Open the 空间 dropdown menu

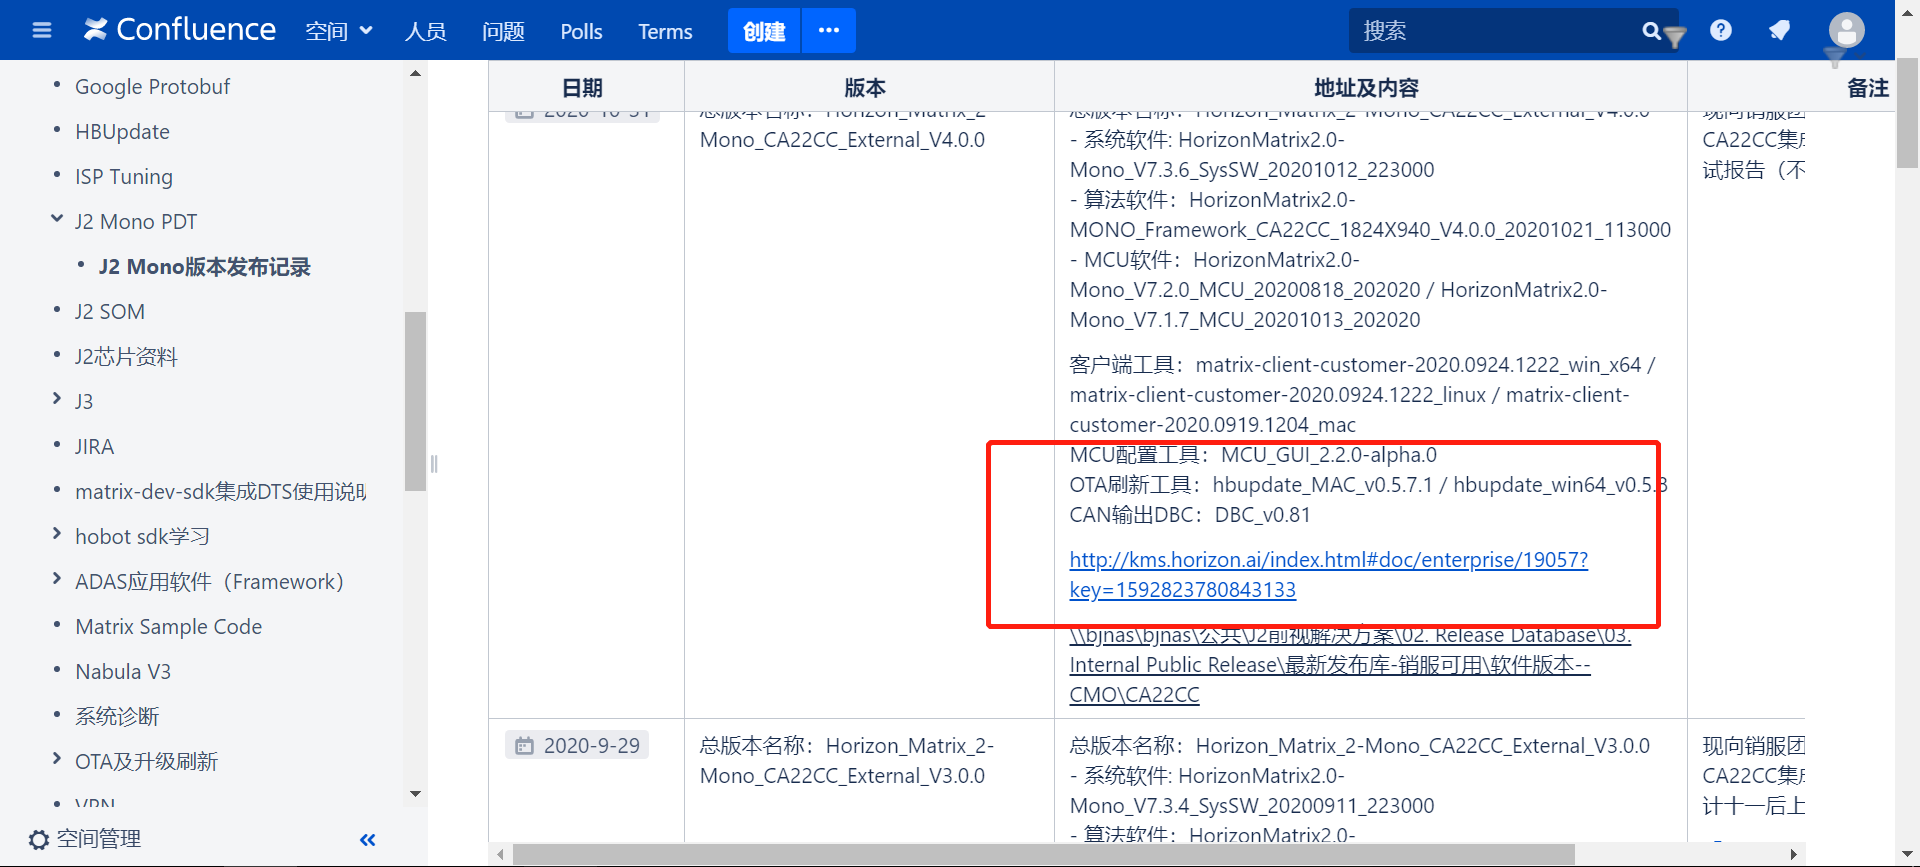pyautogui.click(x=339, y=31)
